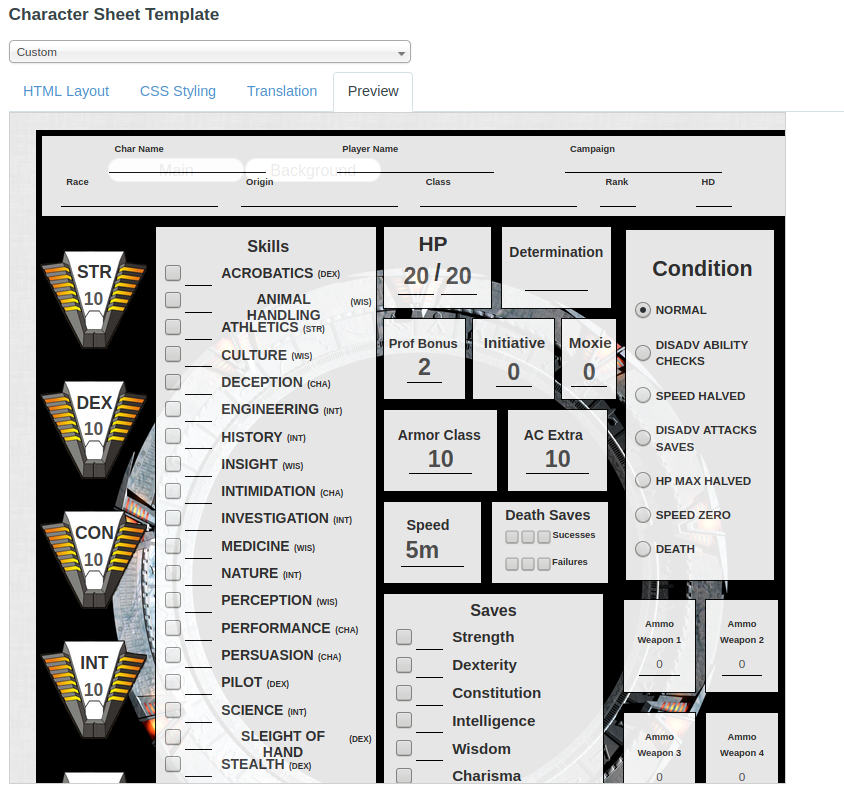
Task: Toggle the Acrobatics skill checkbox
Action: pyautogui.click(x=174, y=273)
